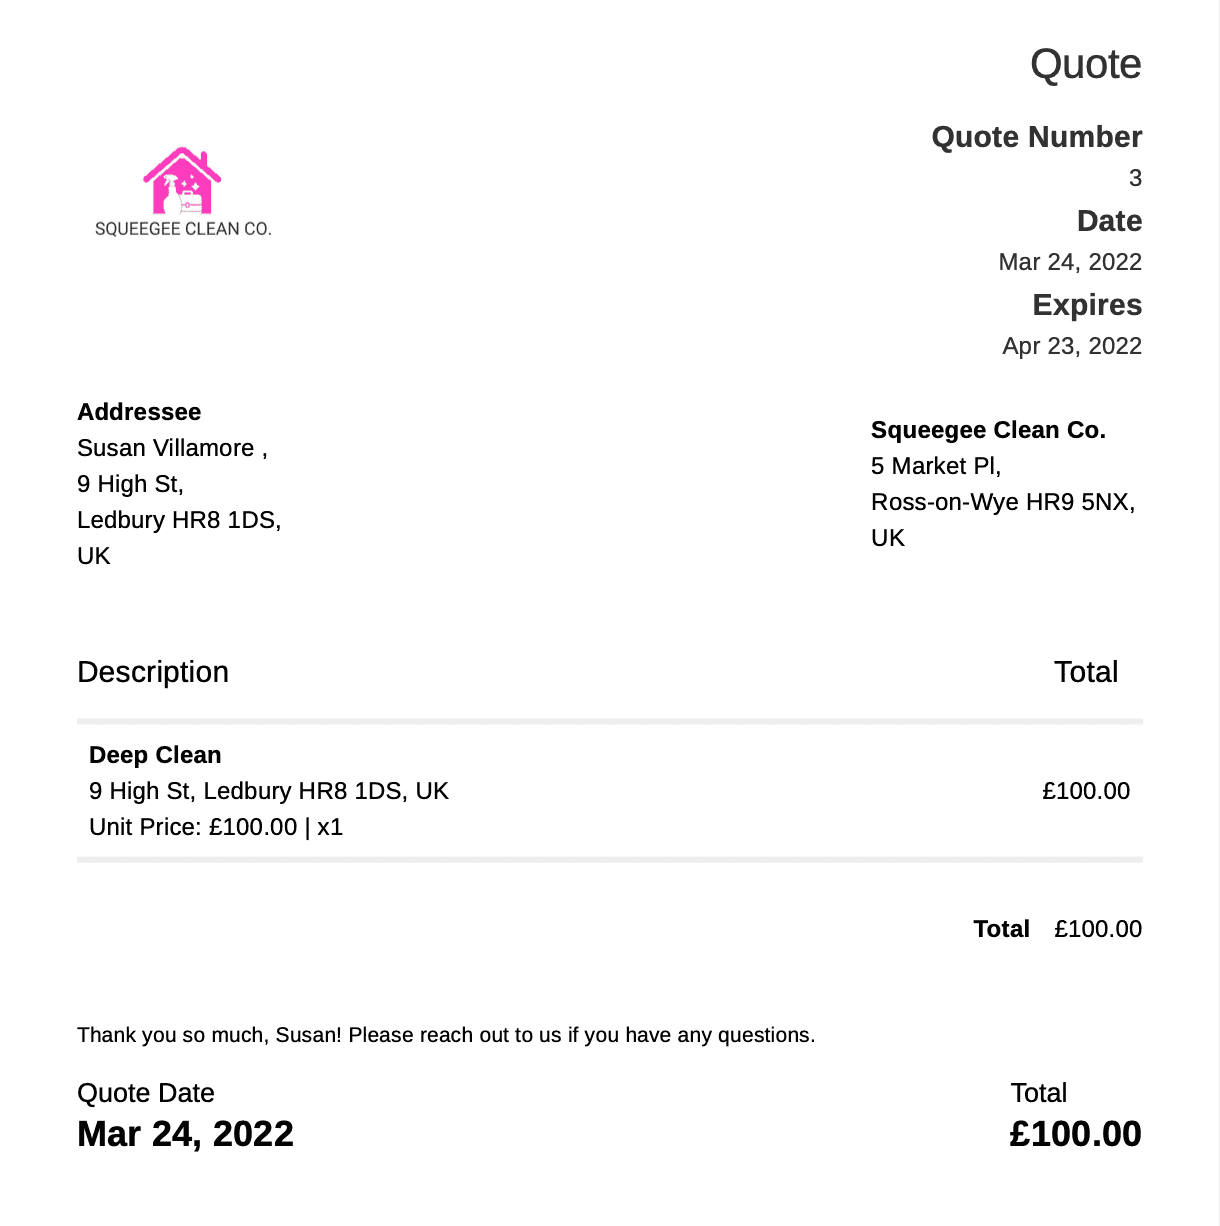Image resolution: width=1220 pixels, height=1226 pixels.
Task: Click the pink house logo icon
Action: pos(182,181)
